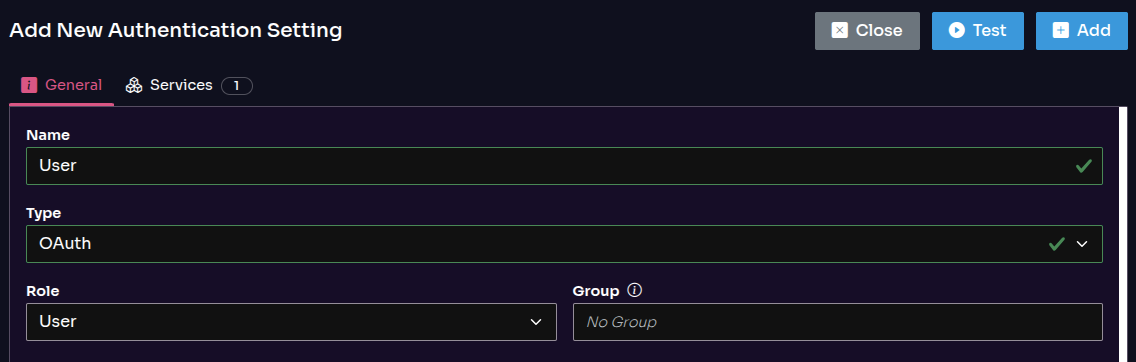Click the X icon on the Close button

839,30
